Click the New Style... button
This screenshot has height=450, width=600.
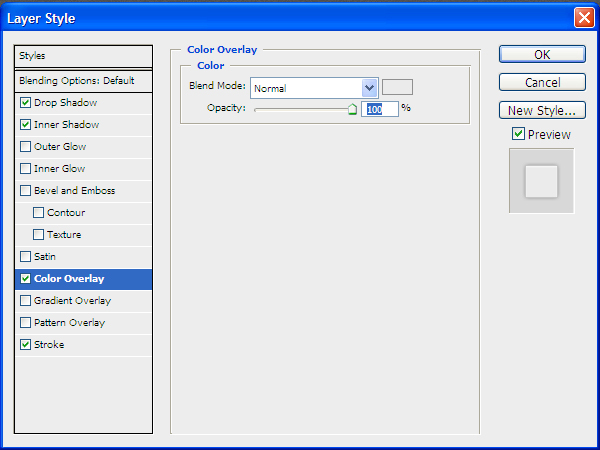[x=542, y=110]
